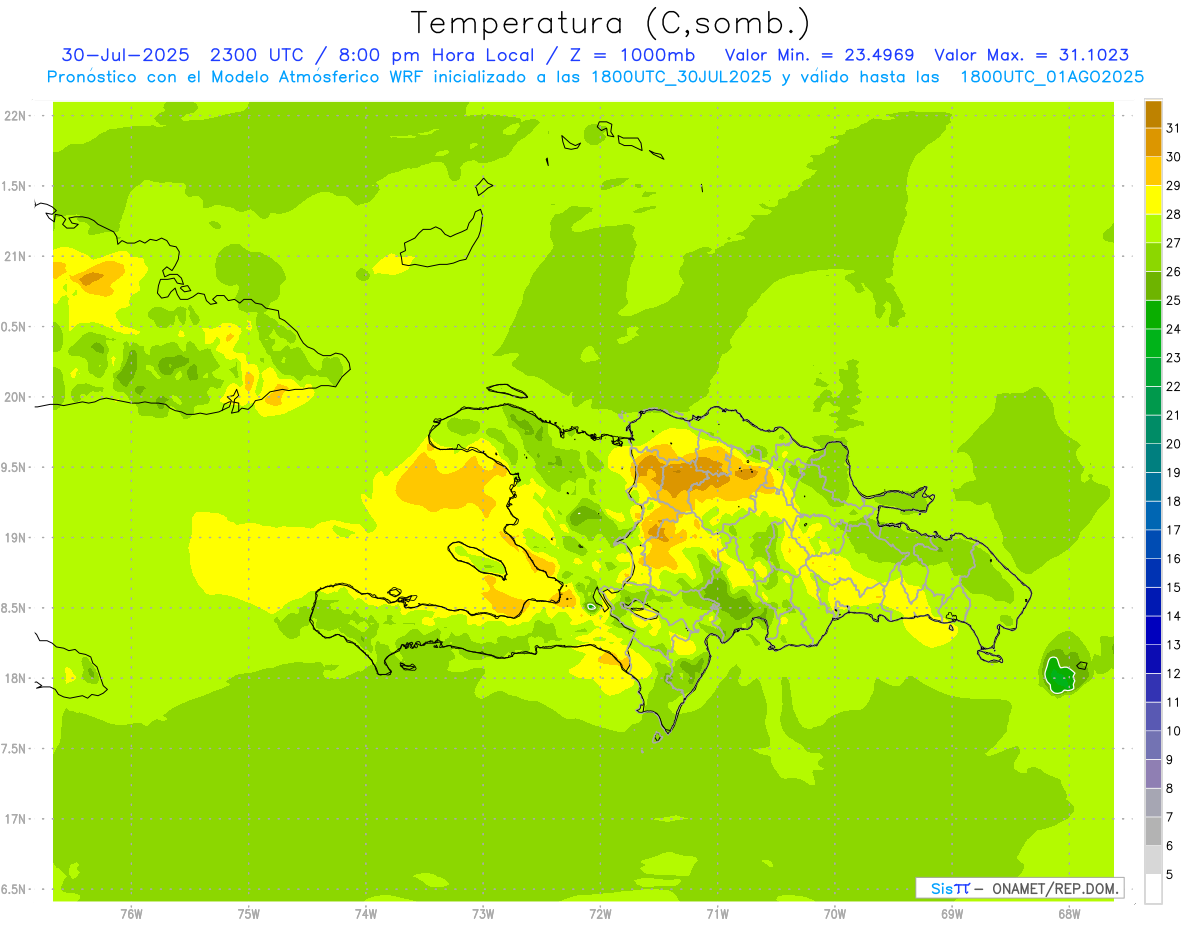This screenshot has width=1200, height=927.
Task: Click the "30-Jul-2025" forecast date text
Action: pyautogui.click(x=125, y=55)
